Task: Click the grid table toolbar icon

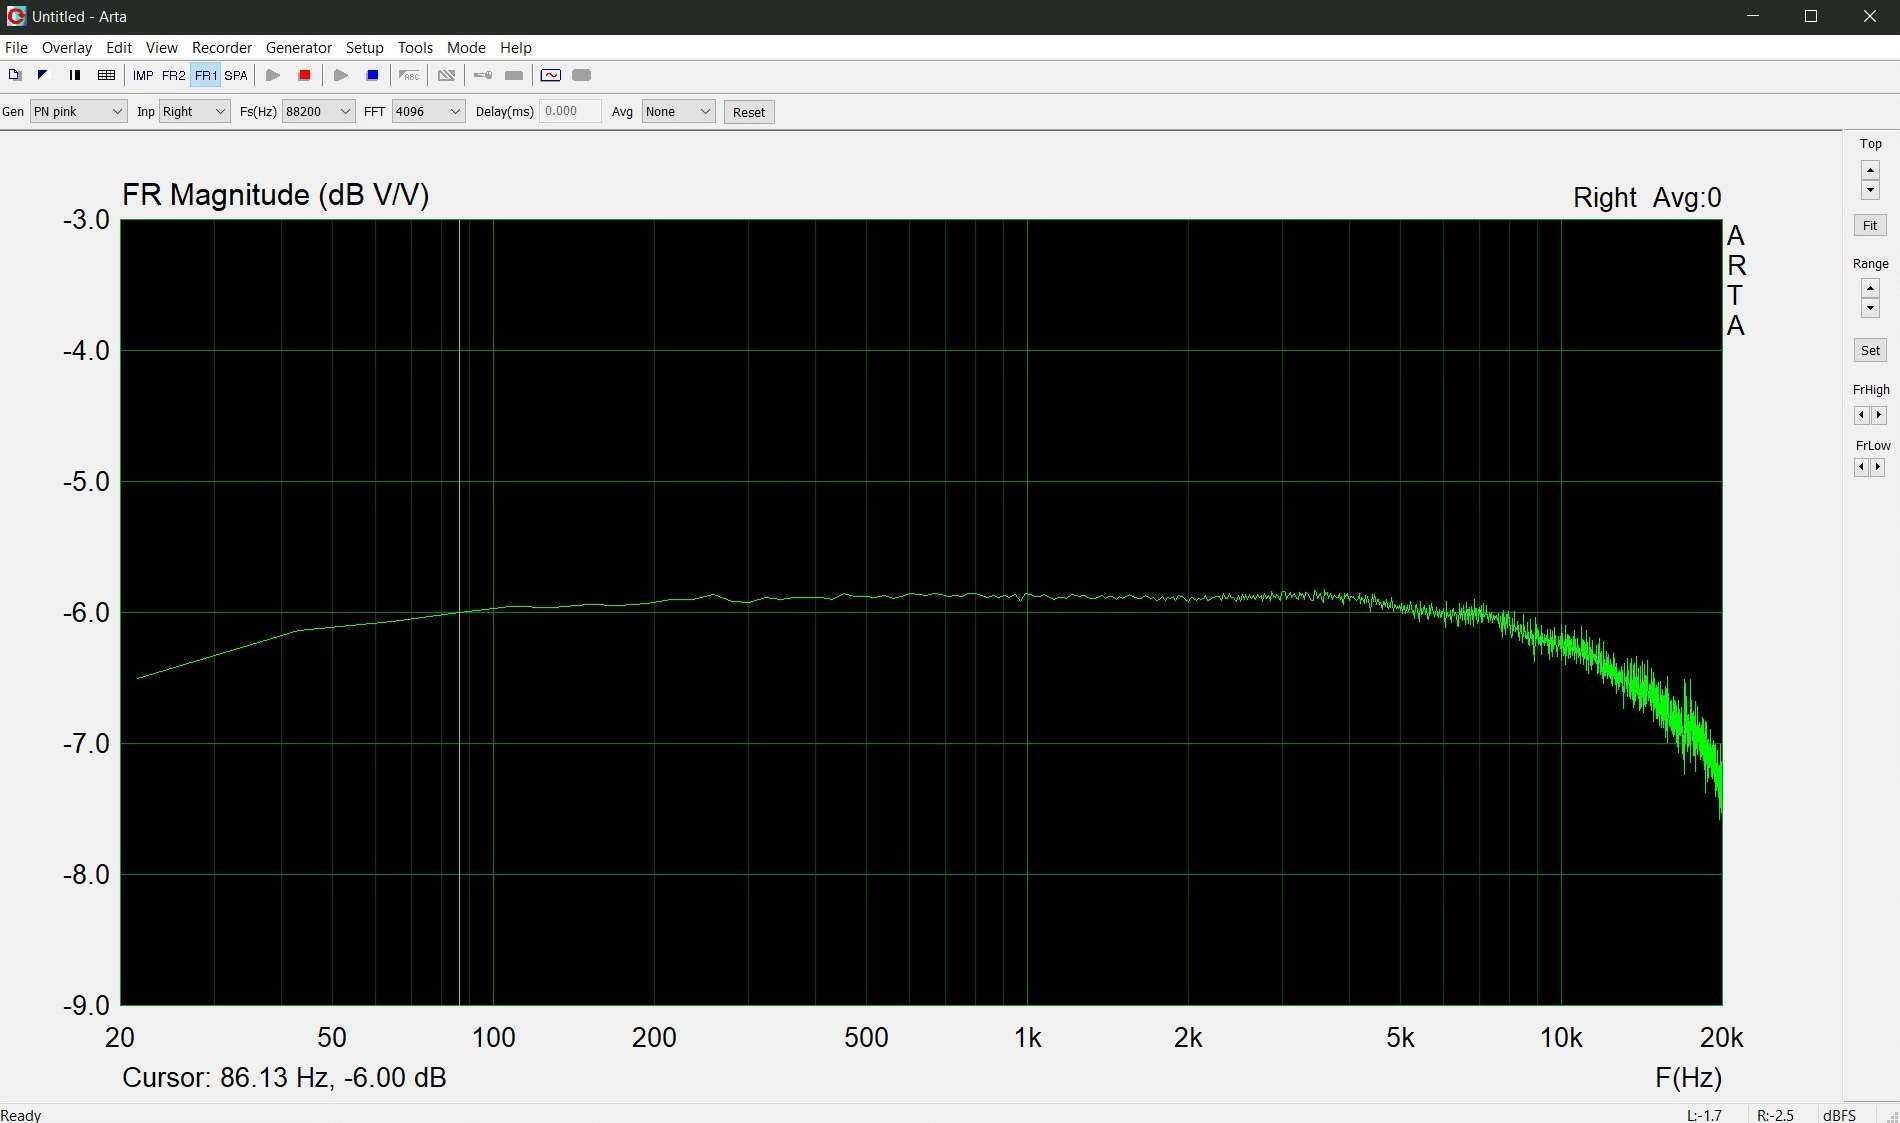Action: coord(106,75)
